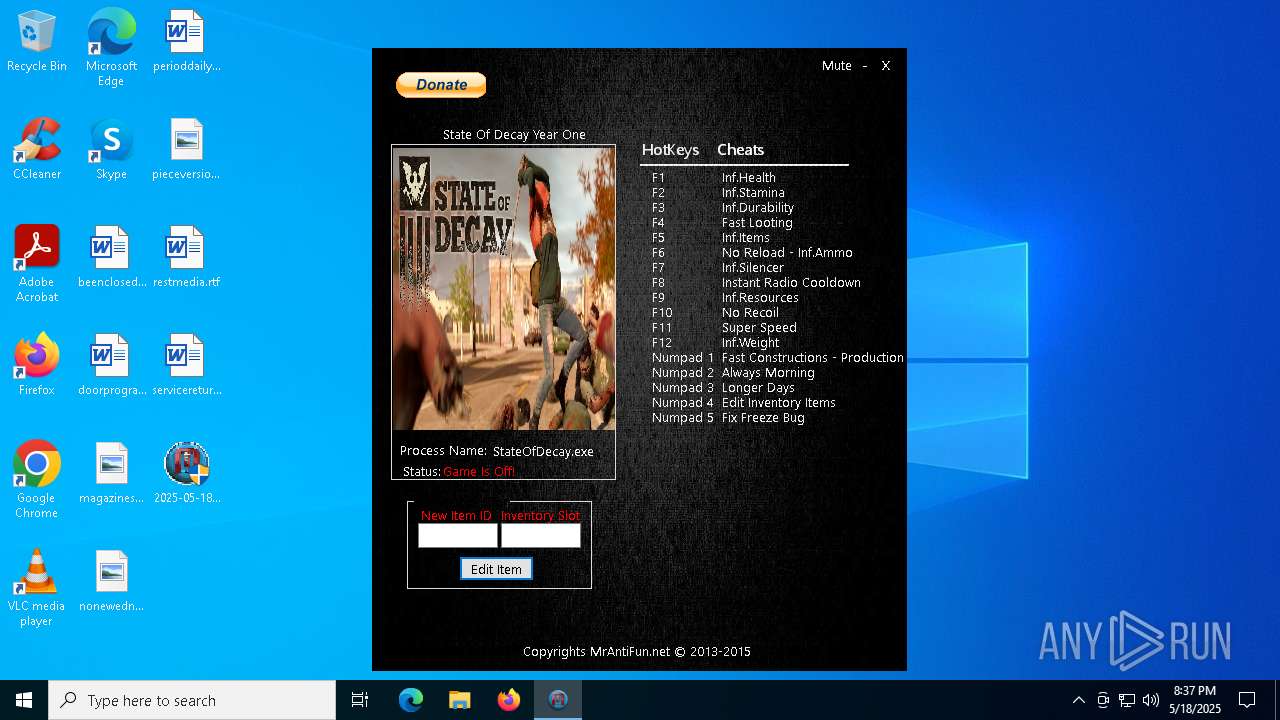Click the Cheats column header
Viewport: 1280px width, 720px height.
click(740, 150)
